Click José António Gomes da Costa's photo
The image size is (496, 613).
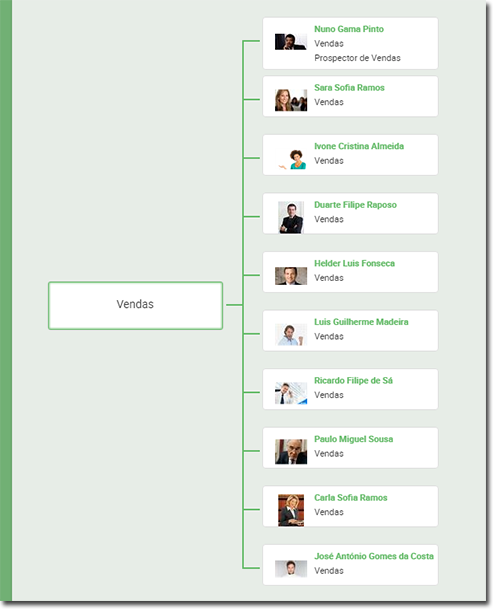click(x=291, y=569)
